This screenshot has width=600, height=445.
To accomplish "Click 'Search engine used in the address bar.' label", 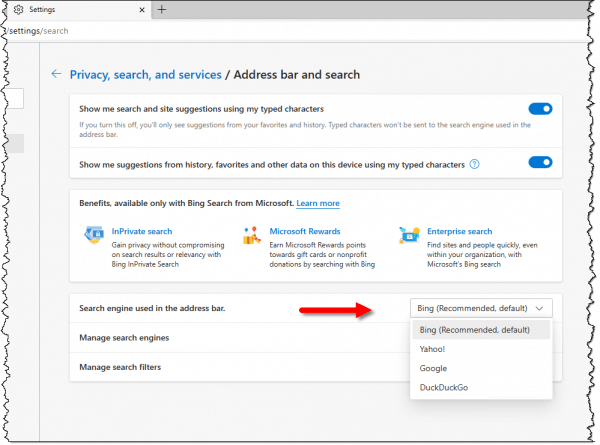I will 152,308.
